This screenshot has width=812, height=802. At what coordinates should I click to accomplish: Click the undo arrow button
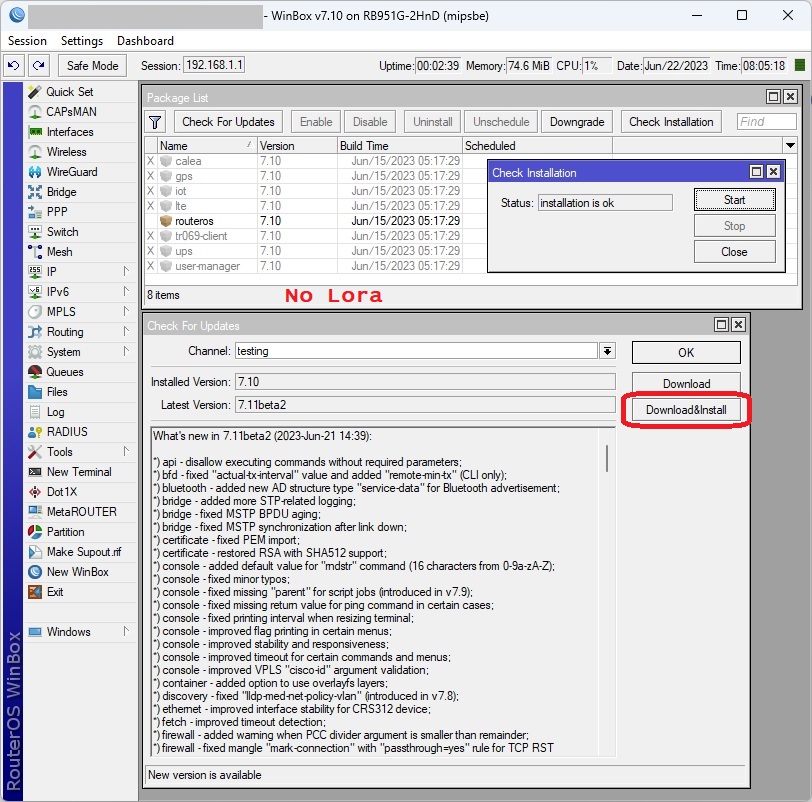coord(14,66)
